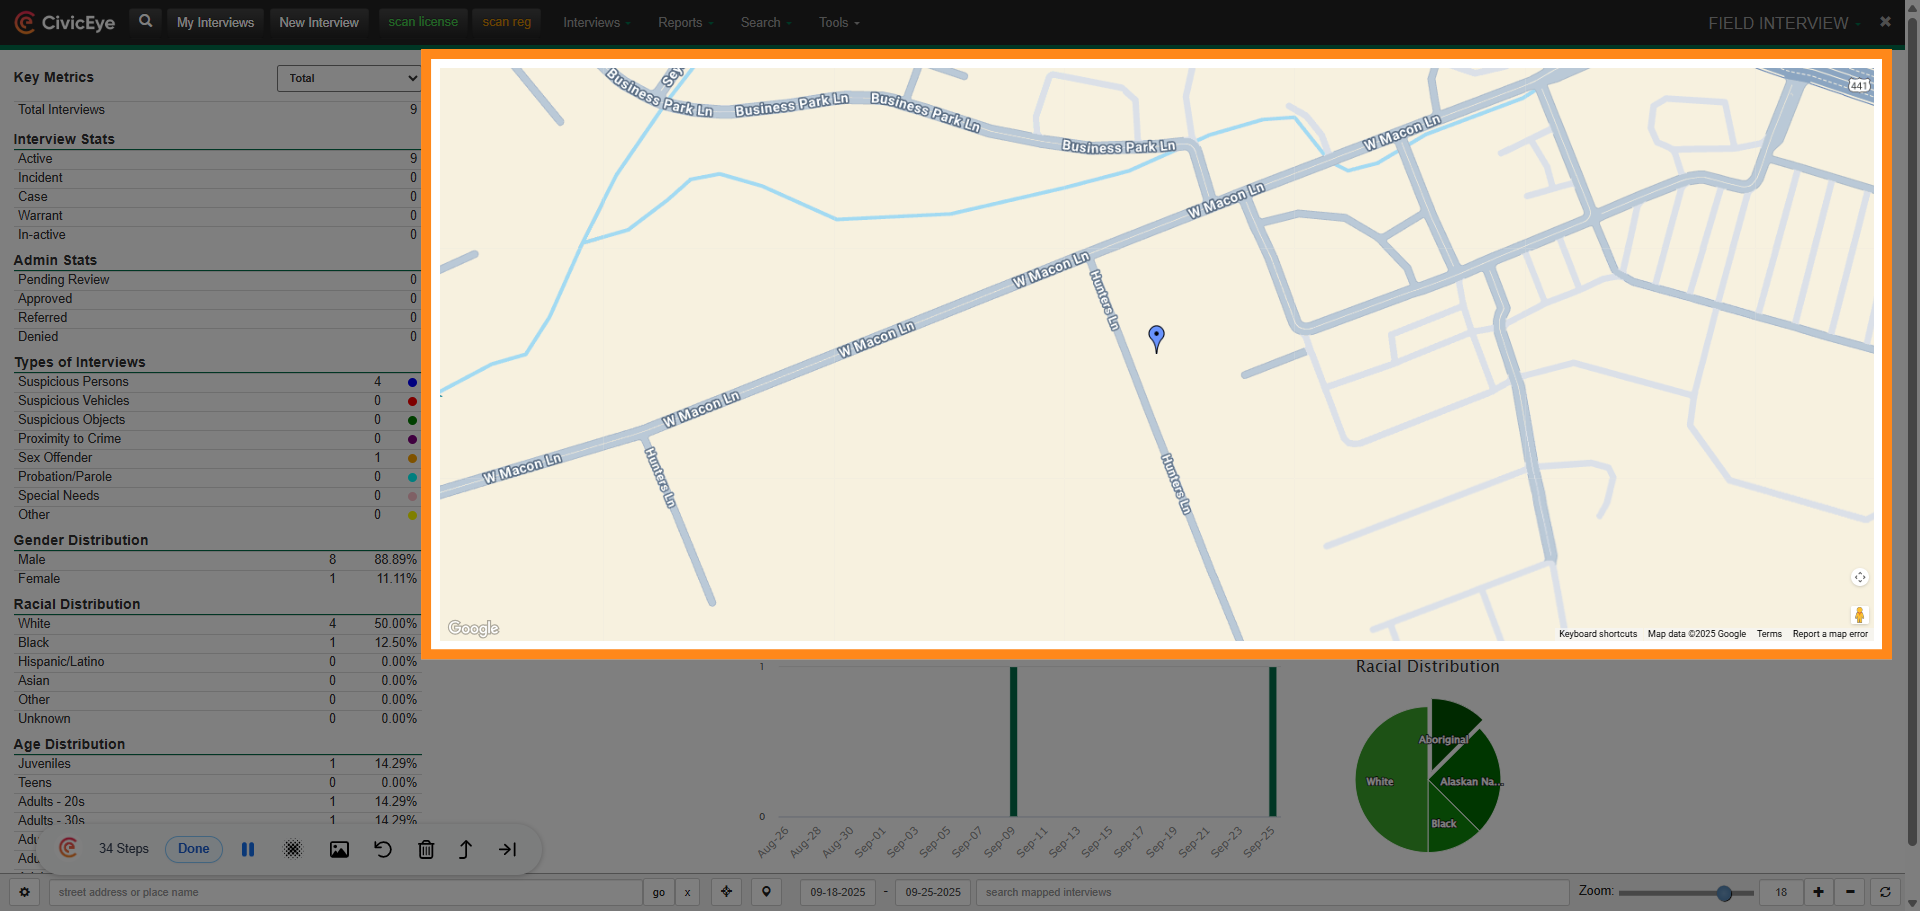
Task: Open the map Terms link
Action: tap(1769, 634)
